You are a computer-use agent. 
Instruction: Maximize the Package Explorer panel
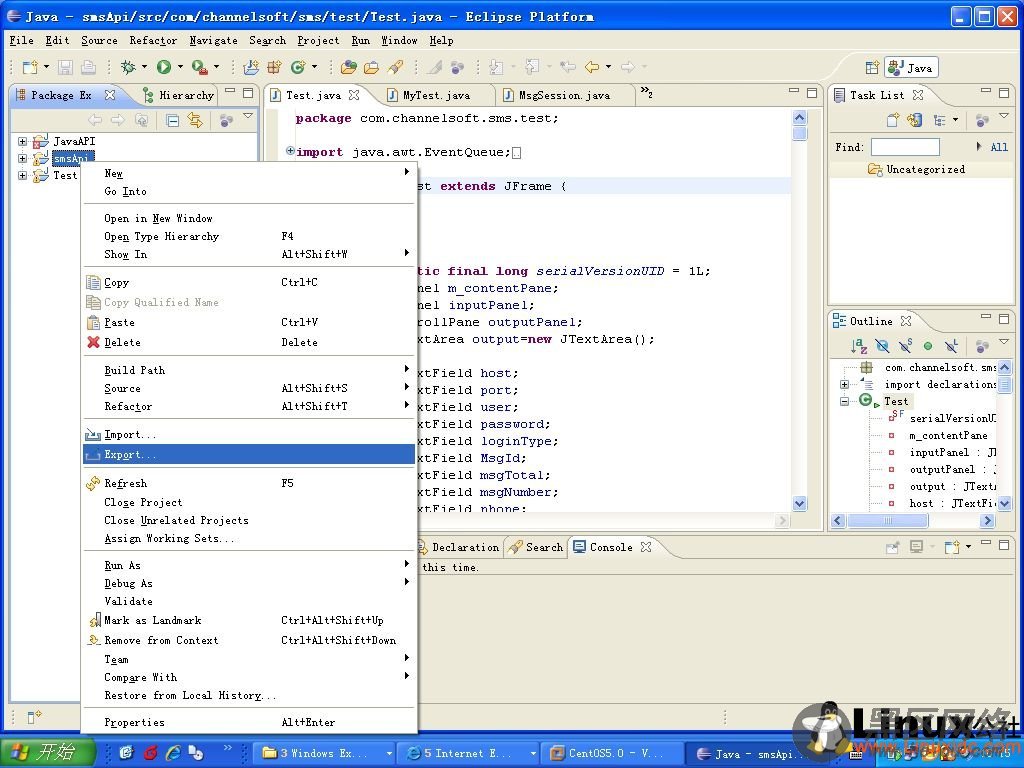(x=248, y=93)
